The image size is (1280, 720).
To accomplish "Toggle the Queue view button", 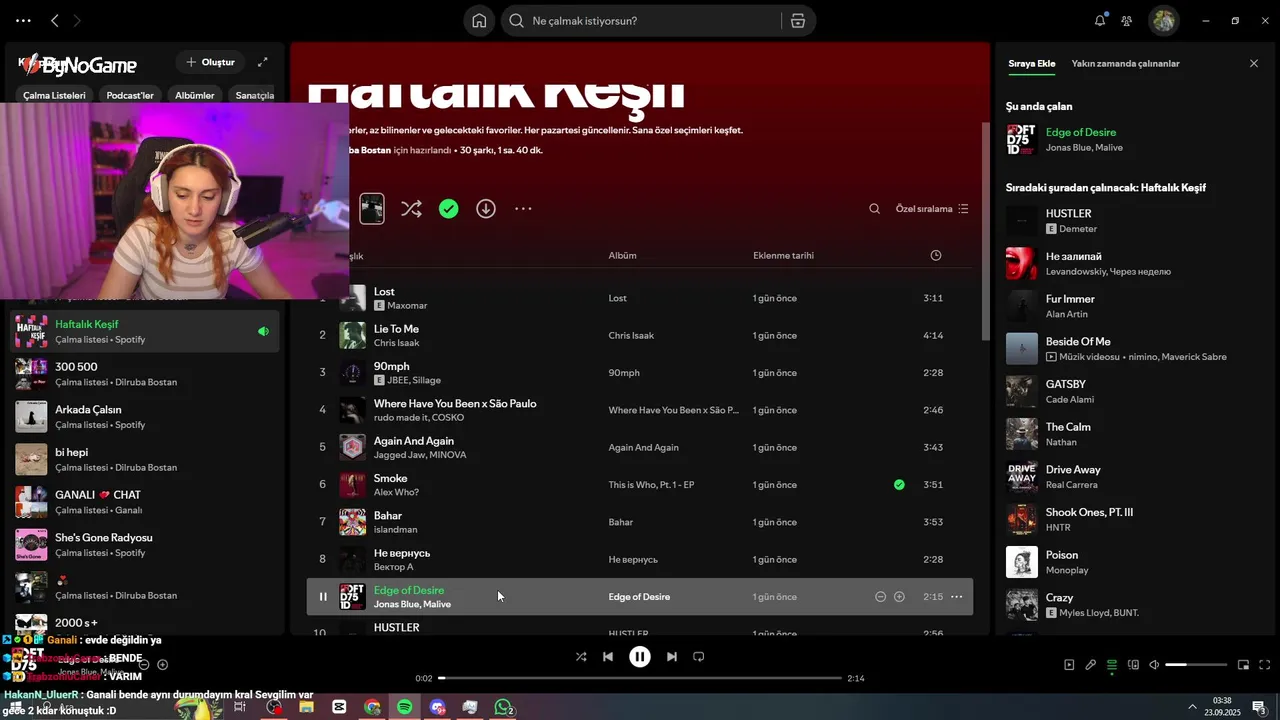I will [x=1112, y=665].
